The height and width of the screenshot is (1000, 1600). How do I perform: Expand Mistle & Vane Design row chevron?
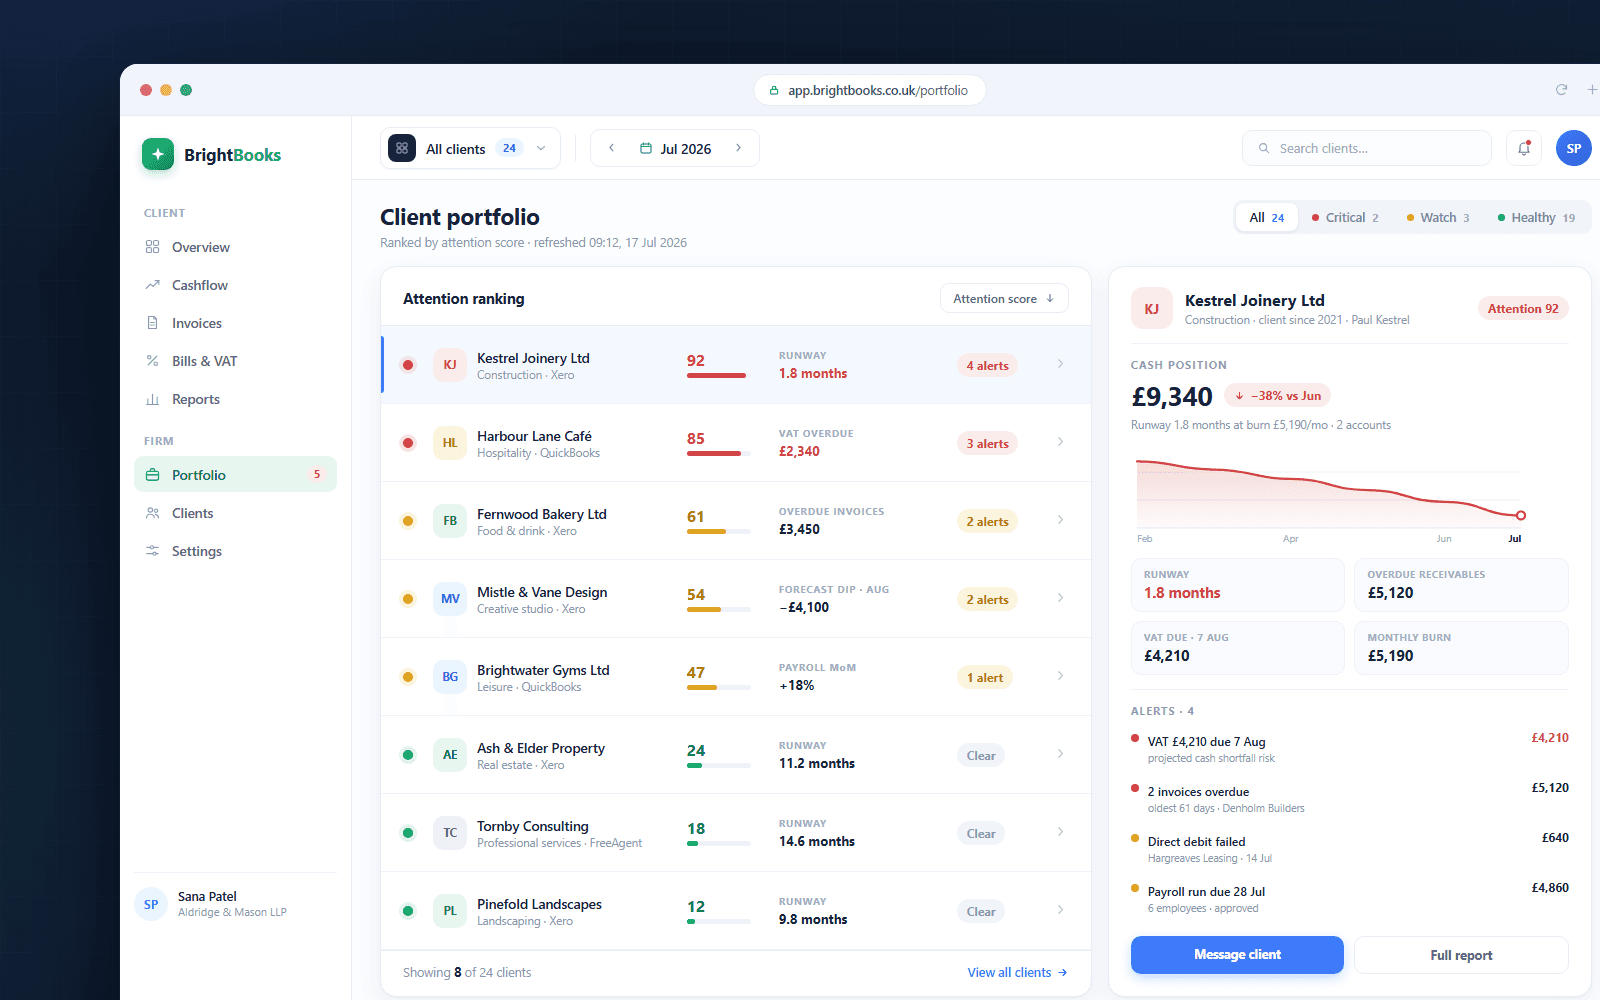click(x=1060, y=598)
